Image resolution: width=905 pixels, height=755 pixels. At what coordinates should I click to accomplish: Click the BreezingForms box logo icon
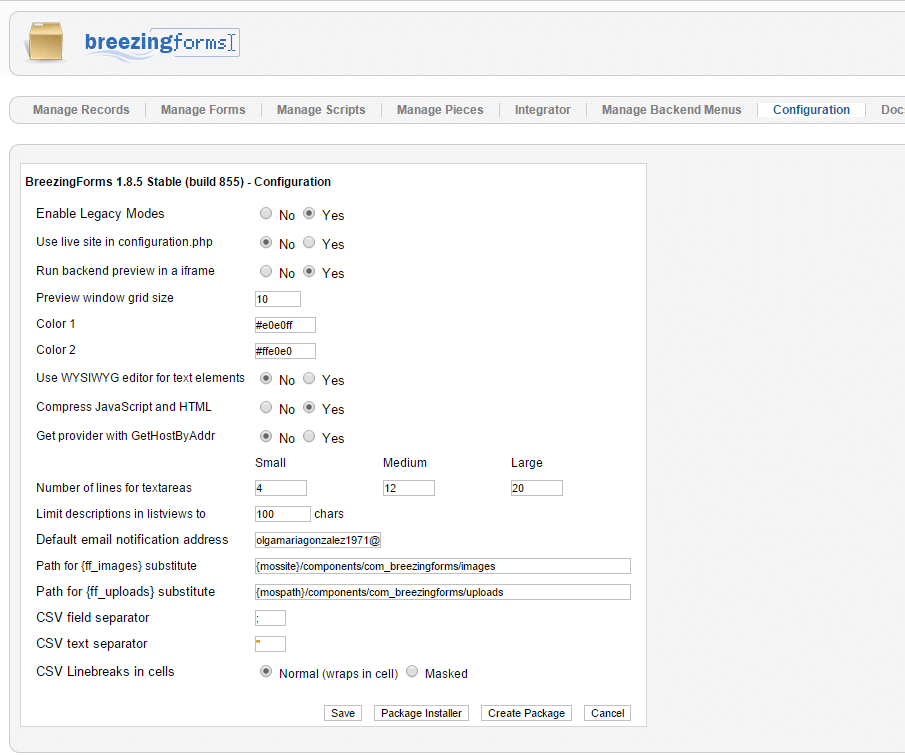coord(45,41)
